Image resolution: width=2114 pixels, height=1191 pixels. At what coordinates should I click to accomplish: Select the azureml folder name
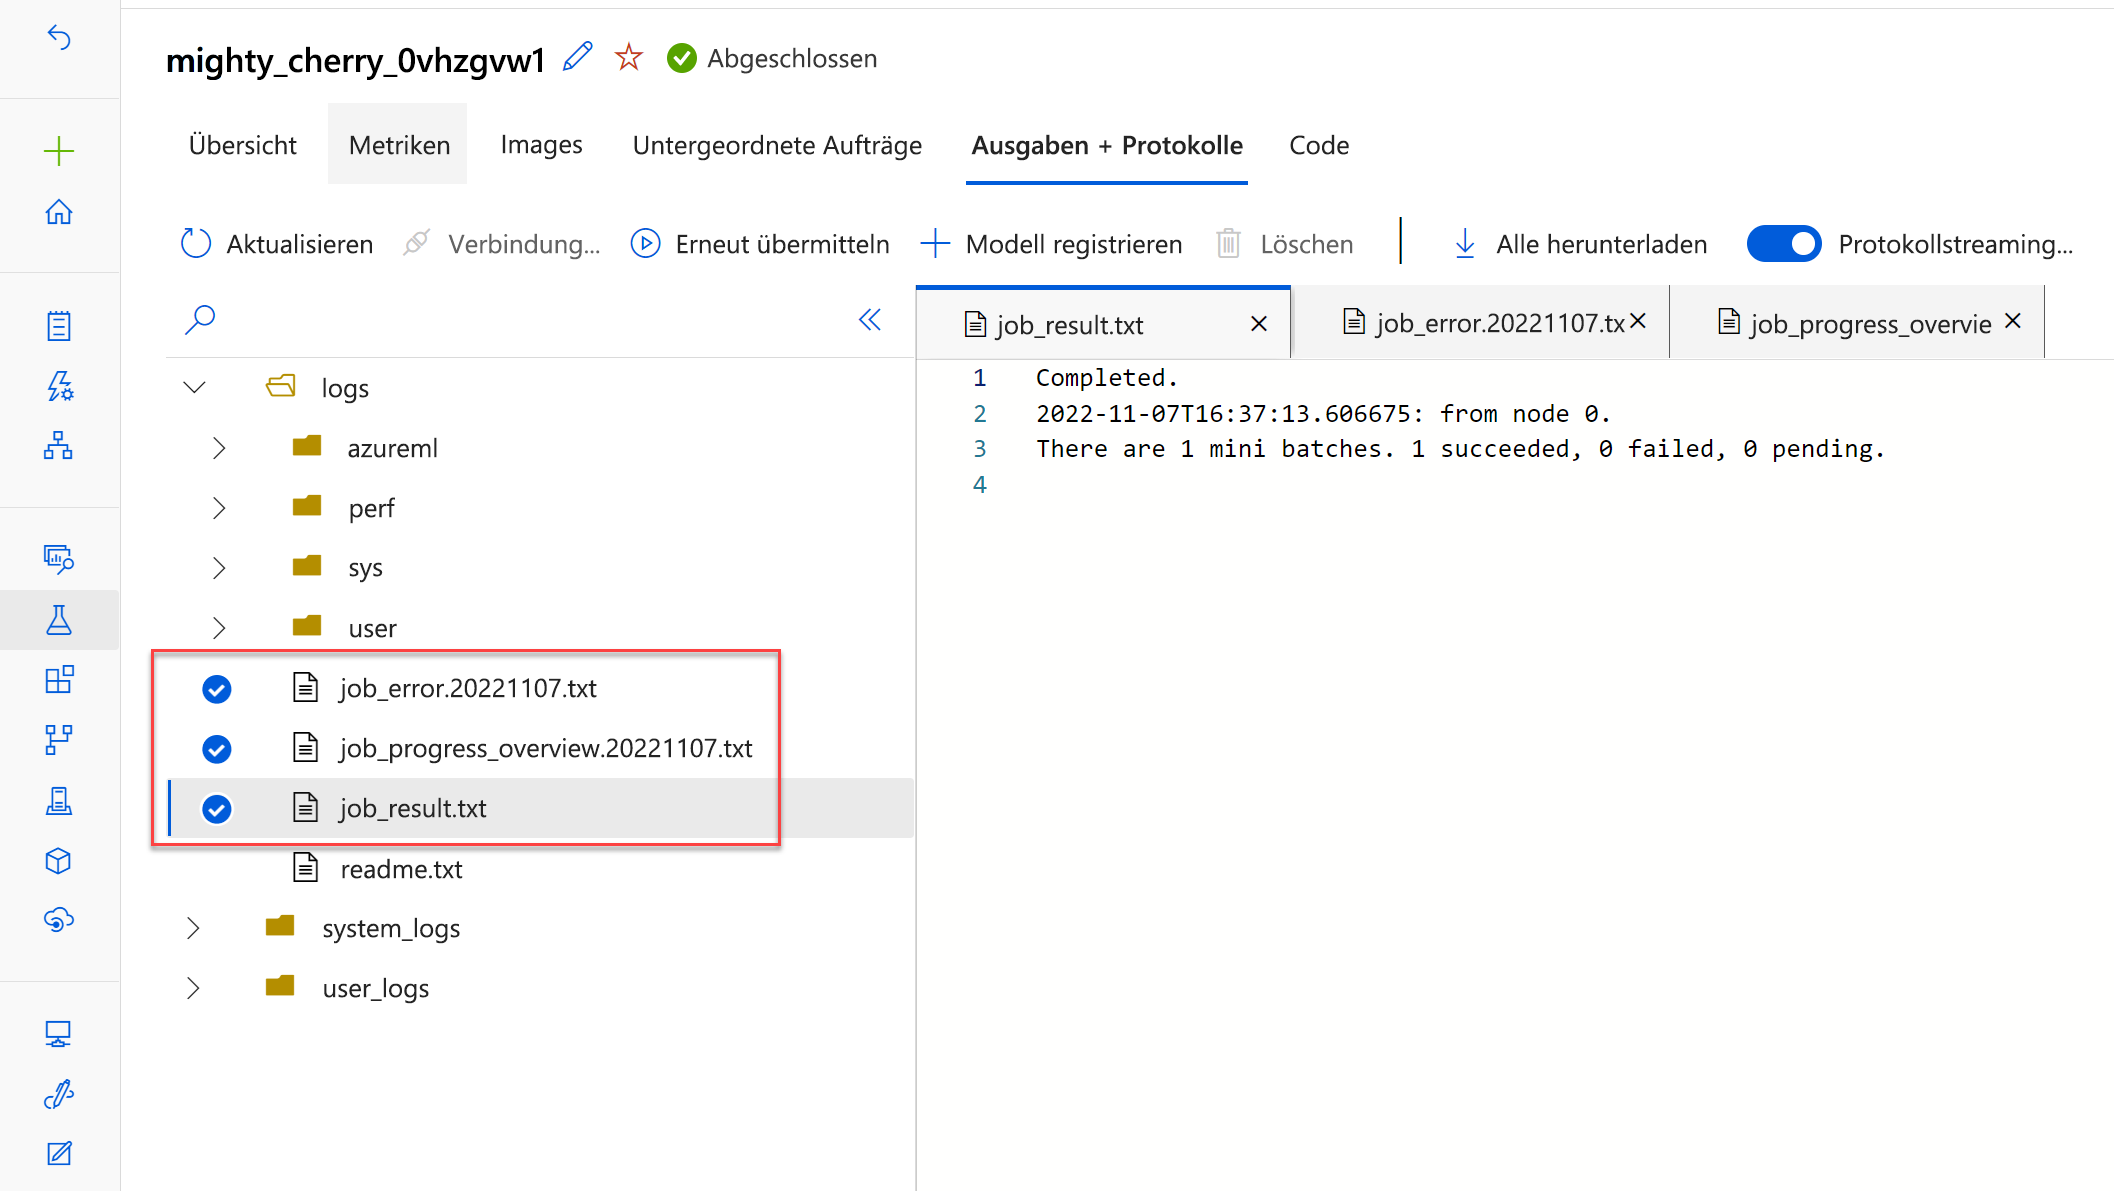click(393, 448)
